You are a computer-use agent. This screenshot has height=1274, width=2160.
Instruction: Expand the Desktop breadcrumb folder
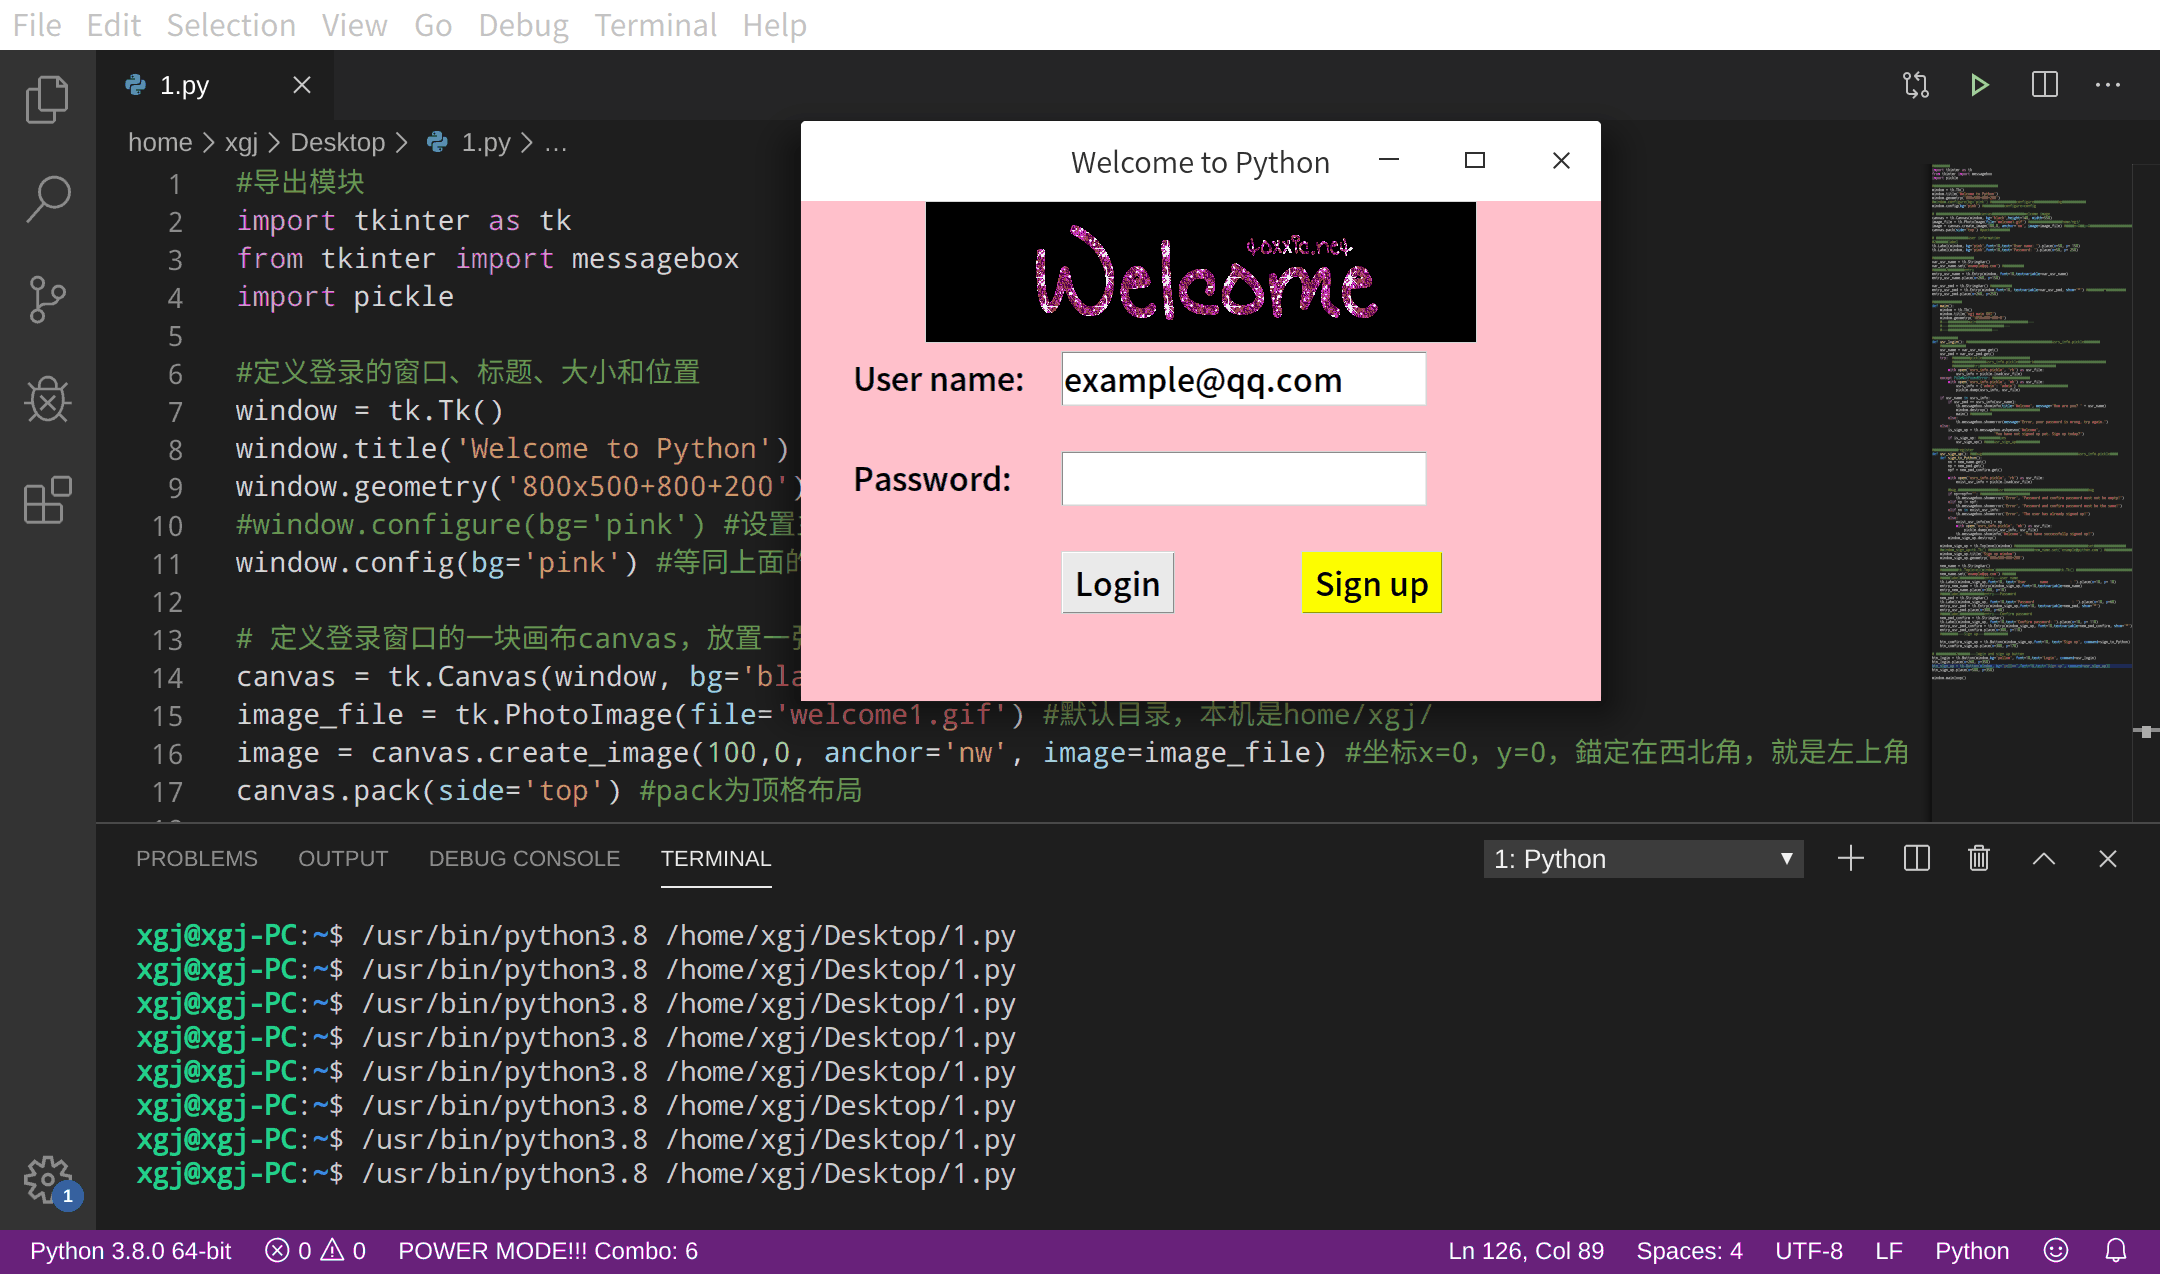click(x=337, y=143)
